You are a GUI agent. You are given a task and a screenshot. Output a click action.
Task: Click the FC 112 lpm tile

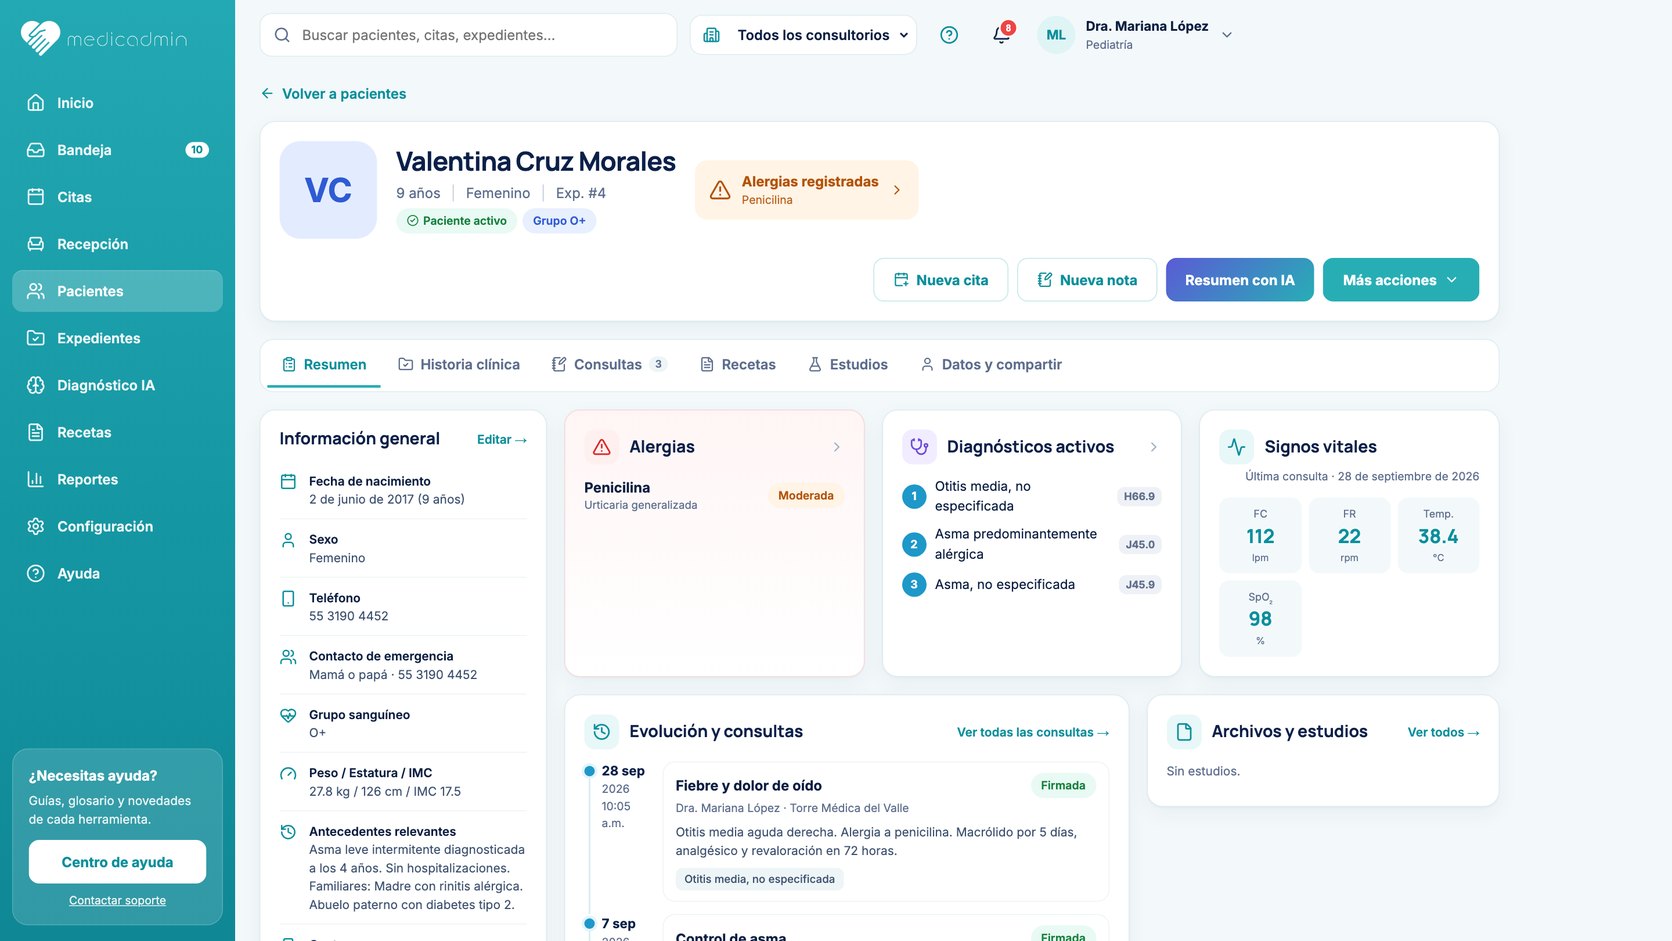(1260, 535)
